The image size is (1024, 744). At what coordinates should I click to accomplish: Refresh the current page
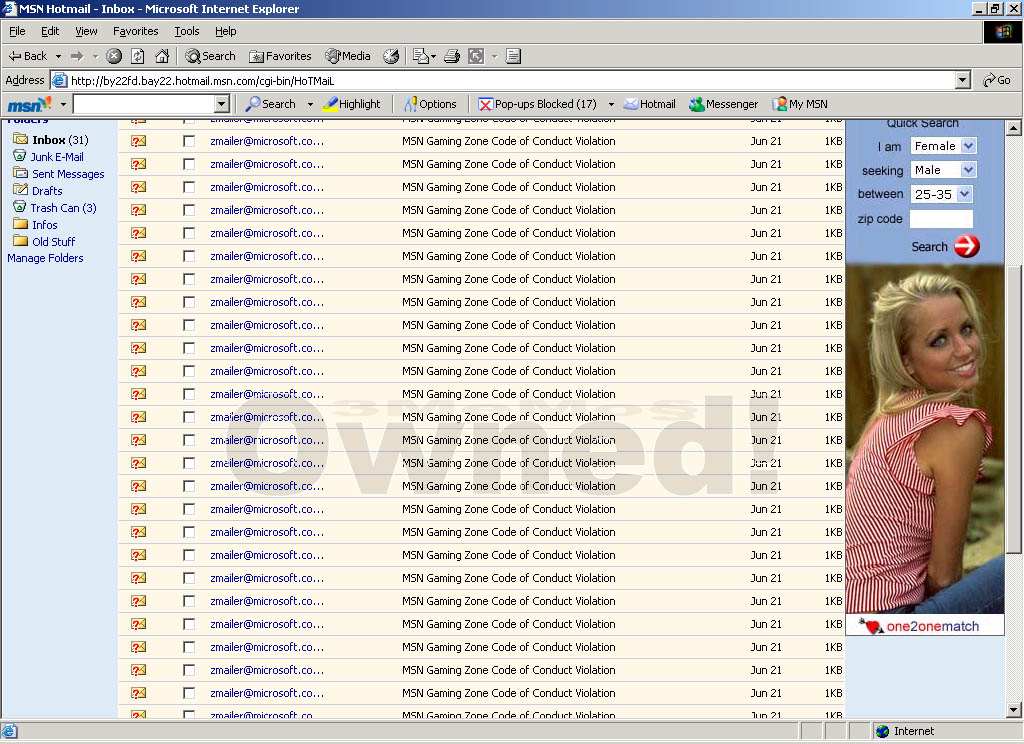(138, 56)
